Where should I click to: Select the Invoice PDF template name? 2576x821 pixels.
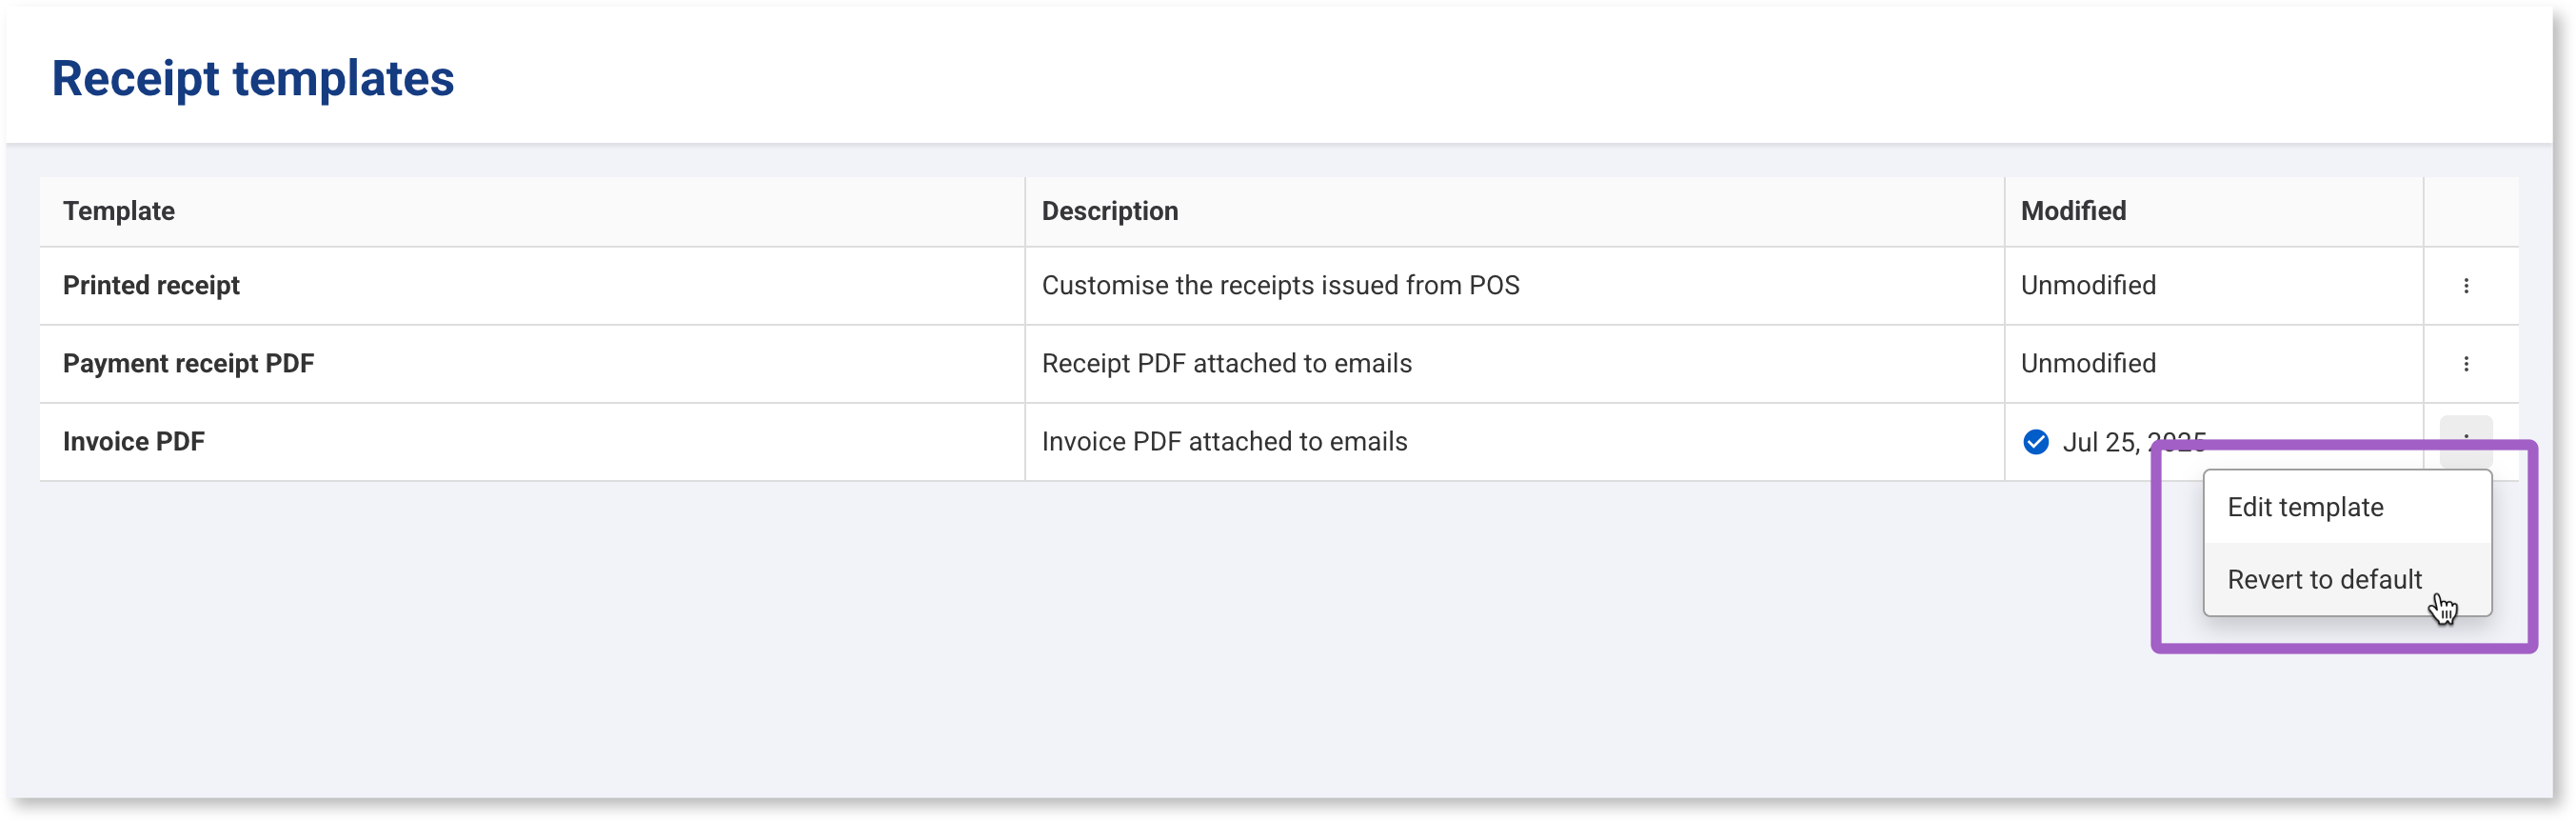[134, 442]
